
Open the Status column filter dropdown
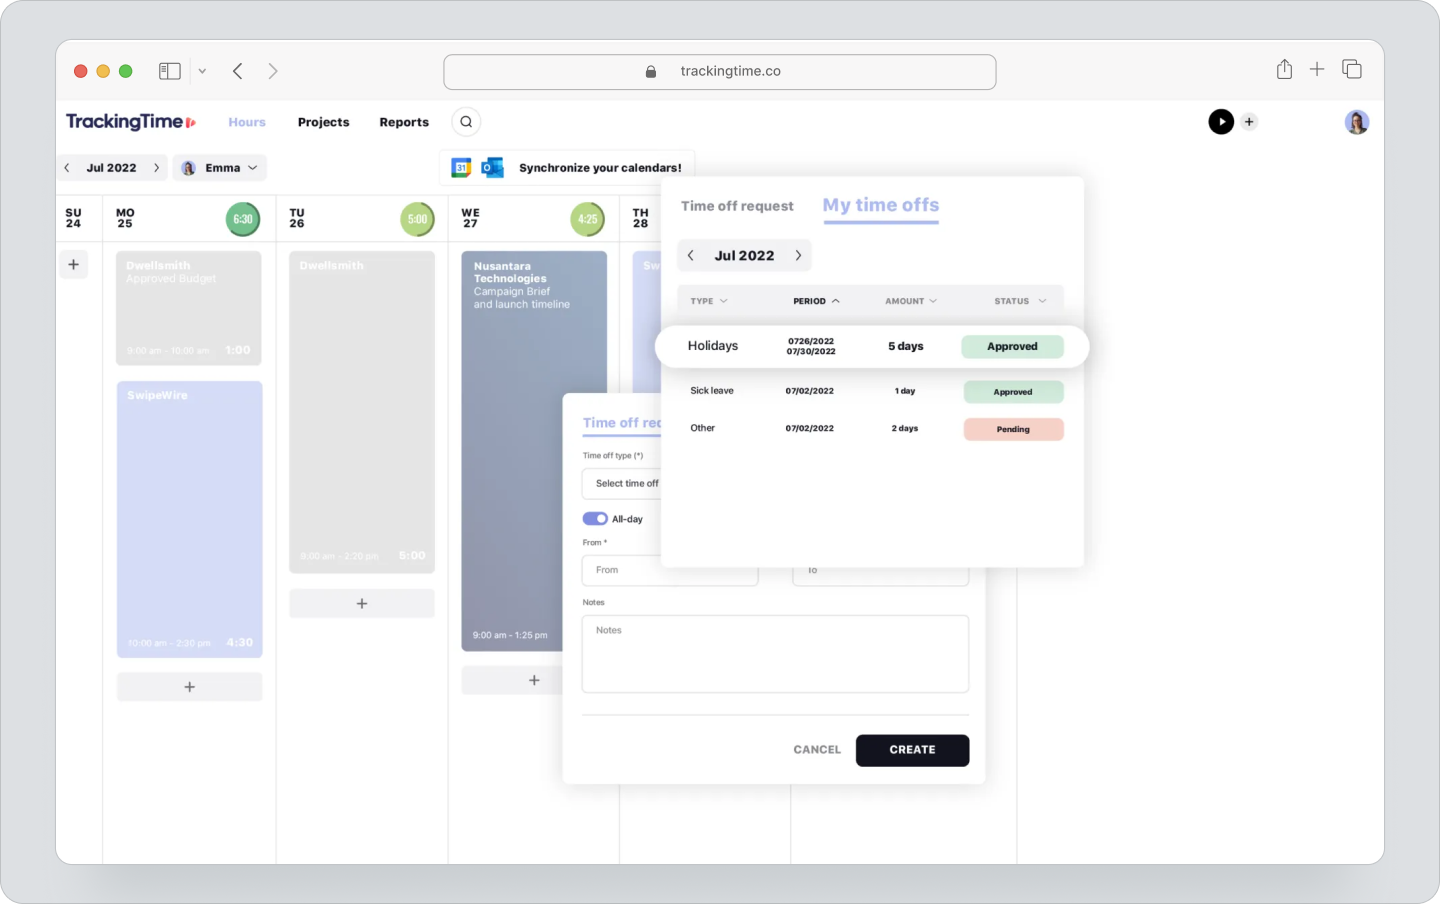(1043, 300)
